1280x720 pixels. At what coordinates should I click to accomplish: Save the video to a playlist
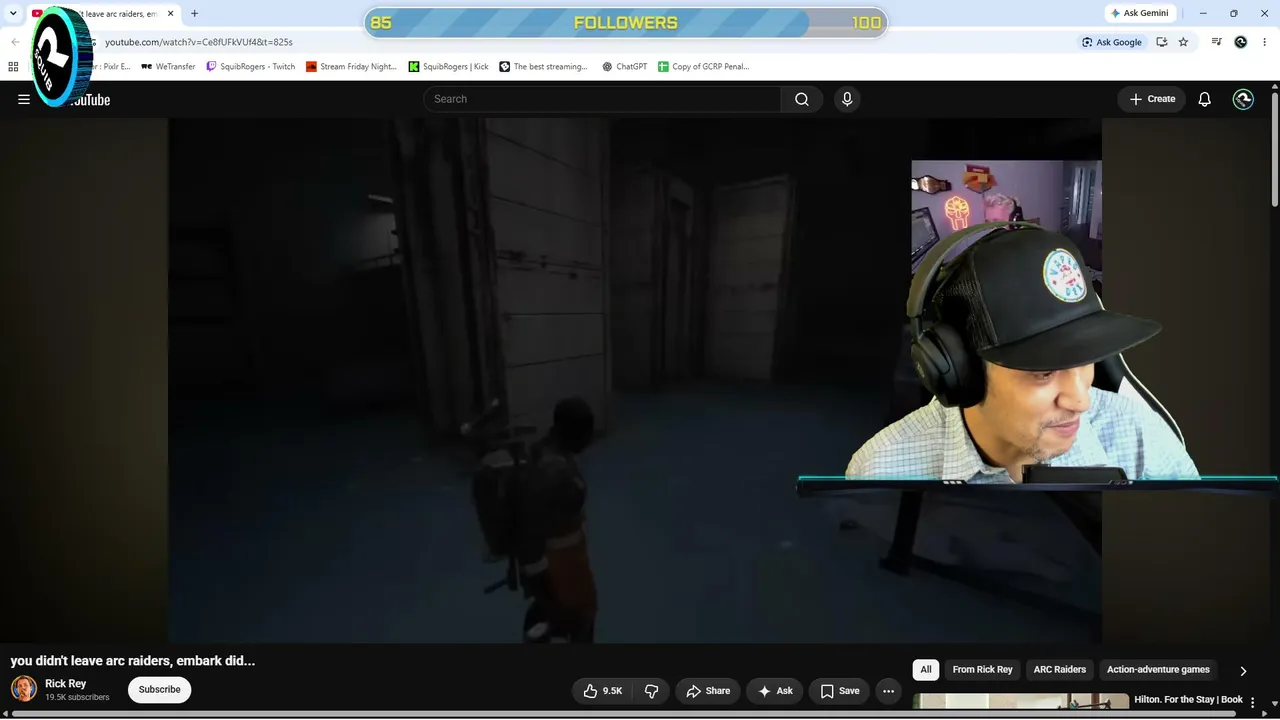[840, 691]
